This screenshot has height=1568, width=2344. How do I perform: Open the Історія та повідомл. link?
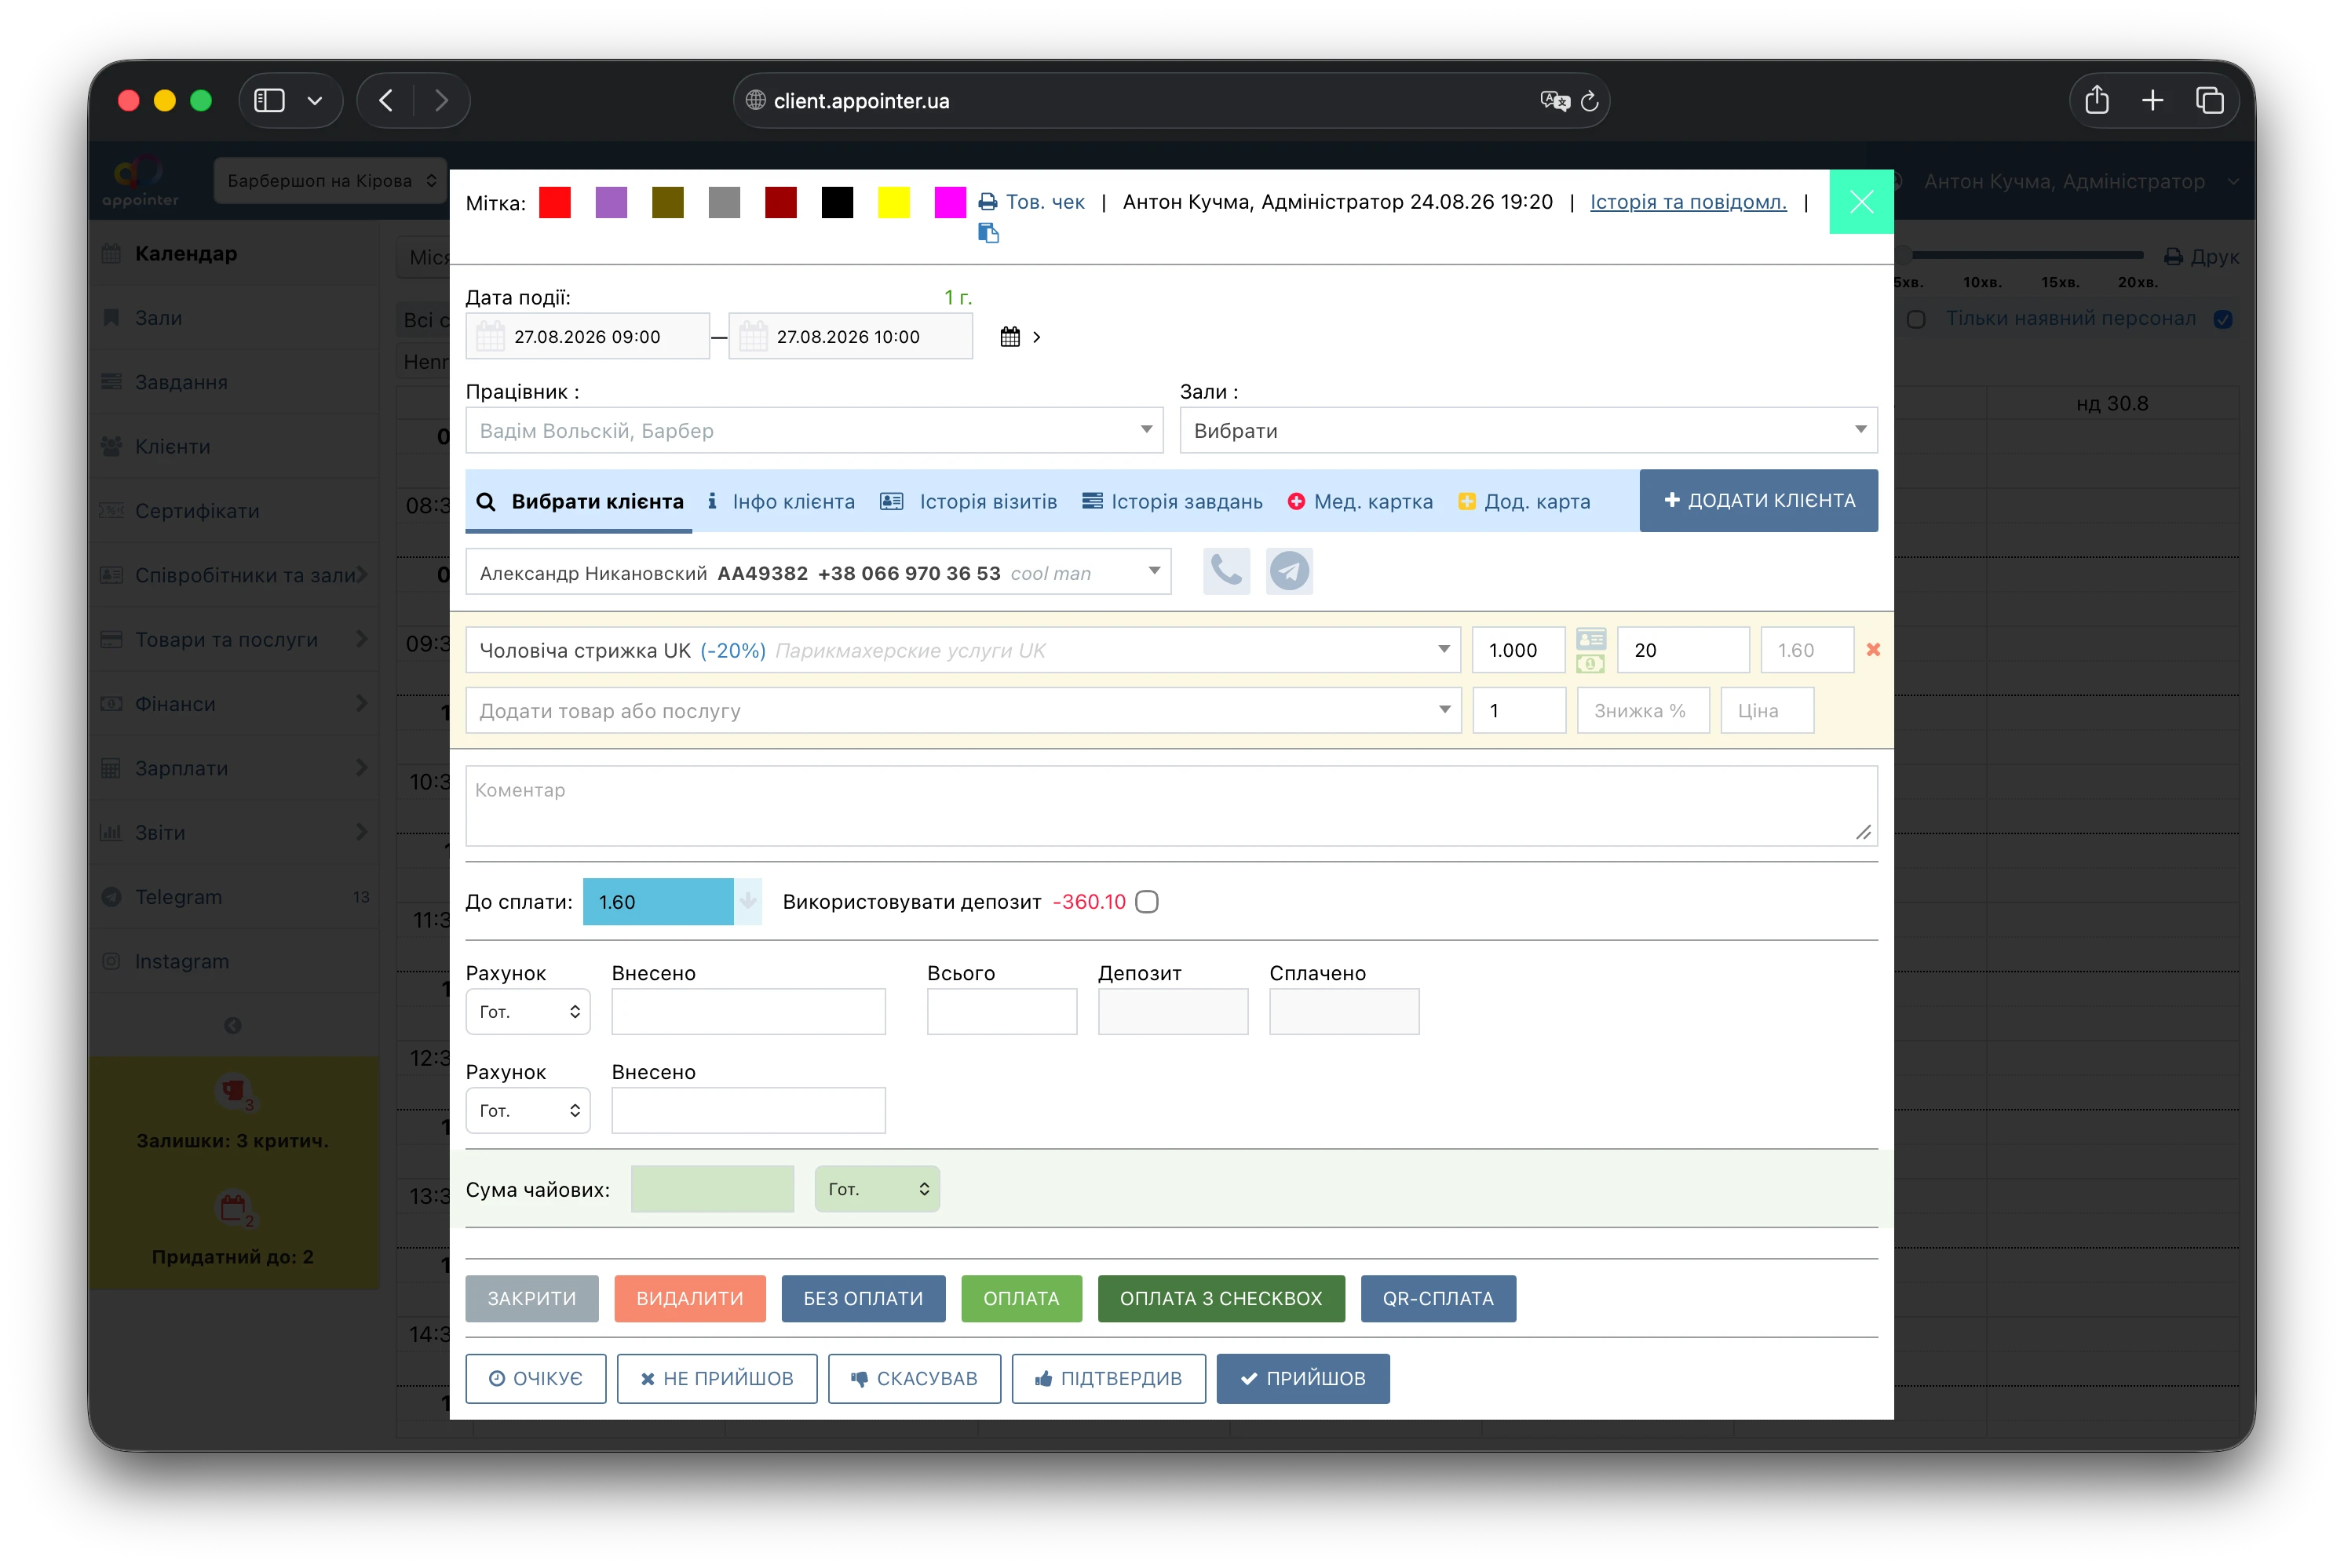pyautogui.click(x=1688, y=202)
